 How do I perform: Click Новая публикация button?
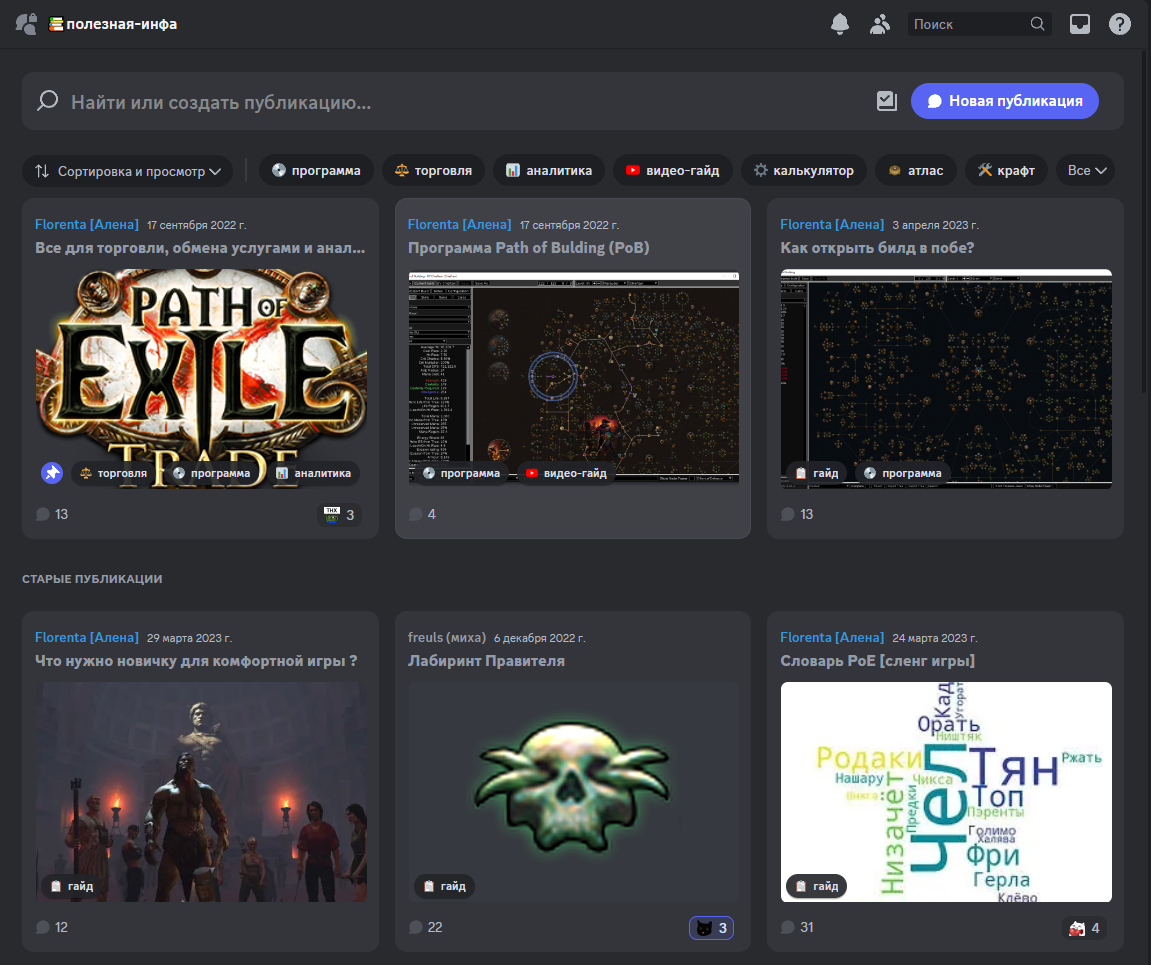point(1004,101)
